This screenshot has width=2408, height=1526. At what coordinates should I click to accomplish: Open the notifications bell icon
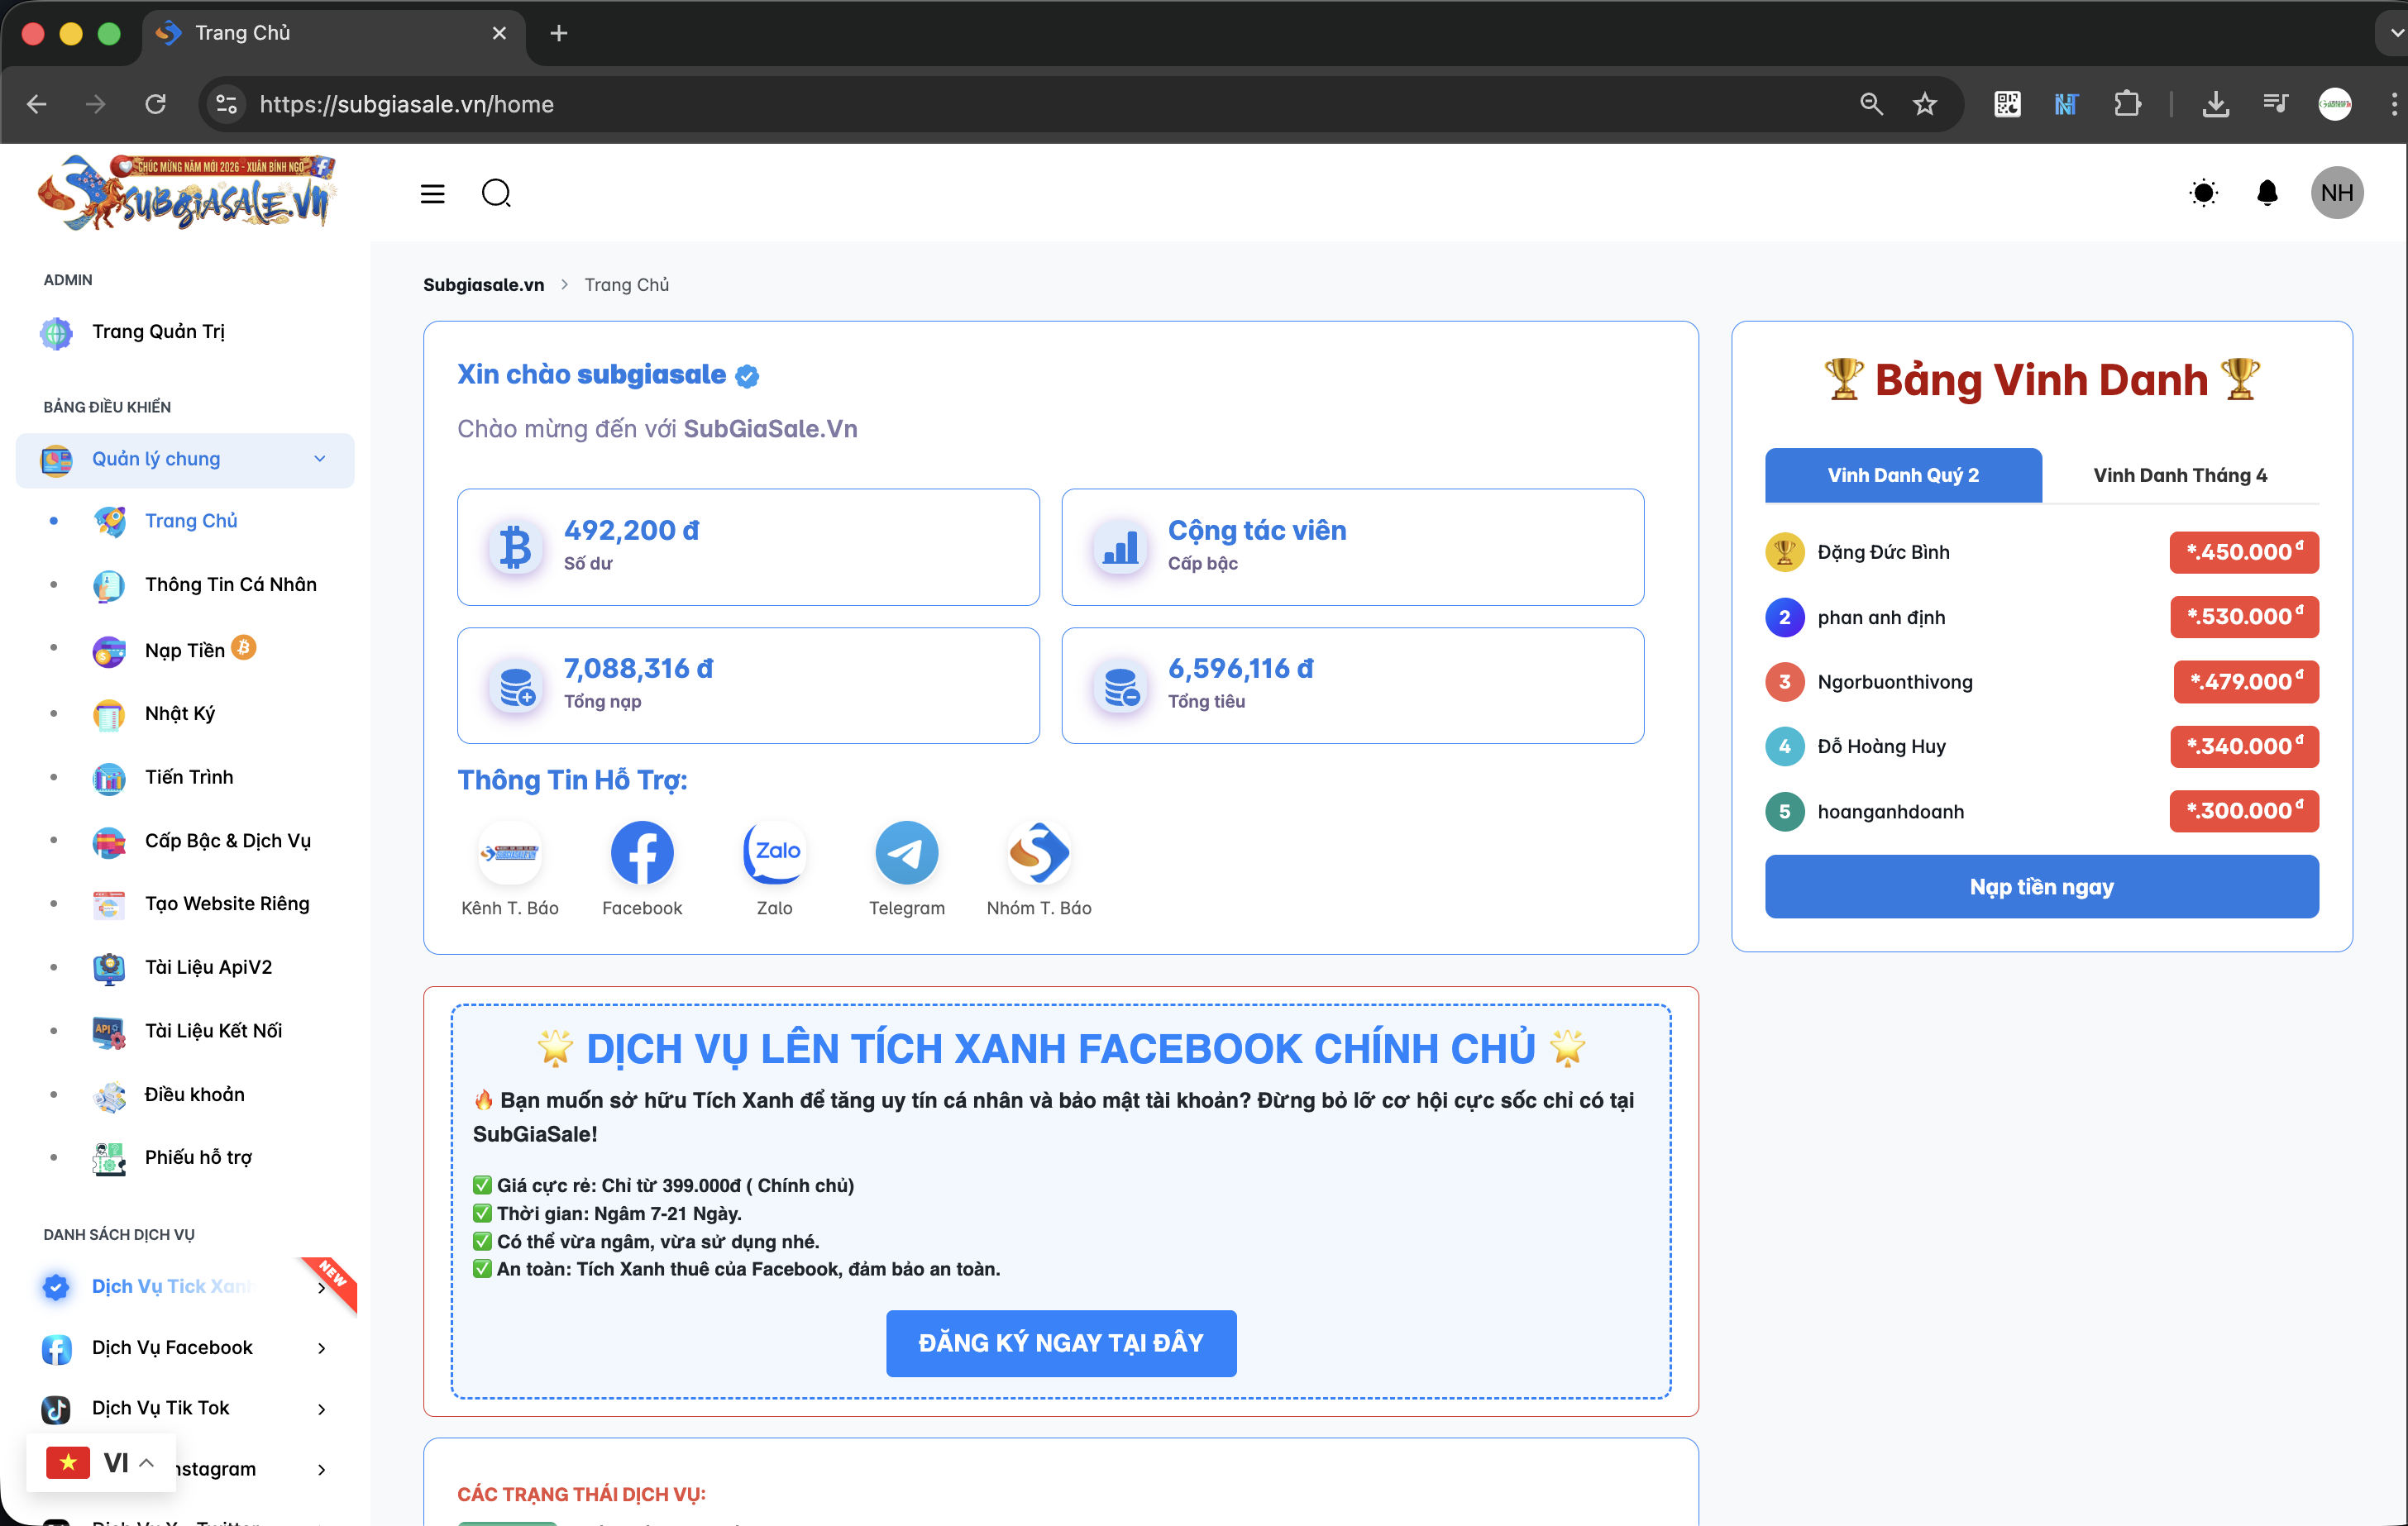tap(2268, 193)
